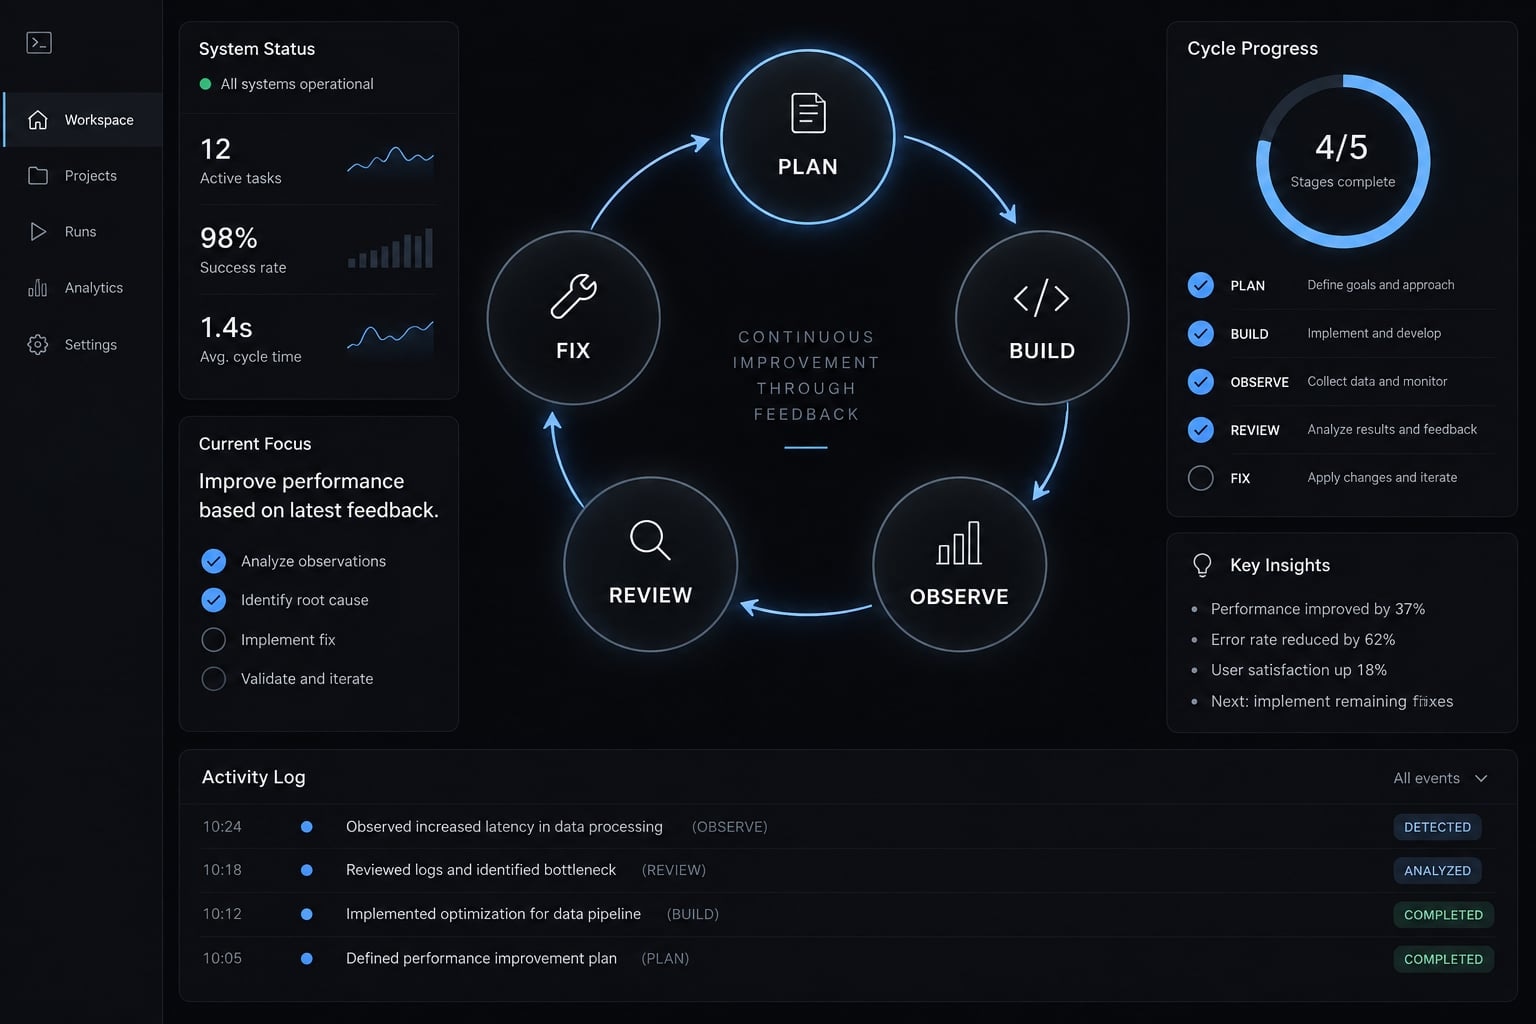This screenshot has width=1536, height=1024.
Task: Click the DETECTED status badge
Action: pos(1437,827)
